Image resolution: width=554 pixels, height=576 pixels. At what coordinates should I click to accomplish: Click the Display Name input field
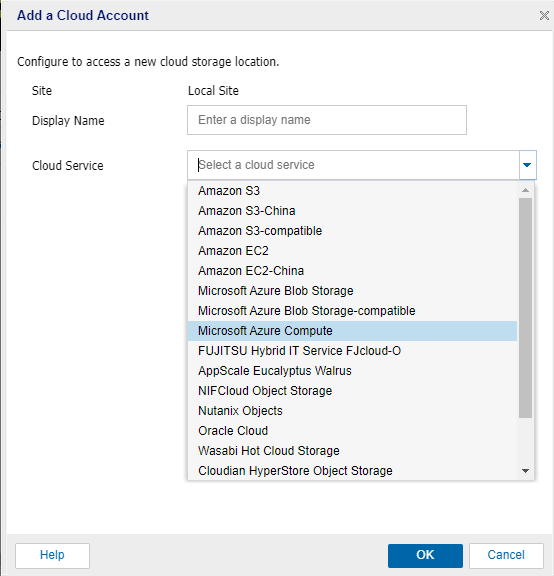[x=327, y=120]
